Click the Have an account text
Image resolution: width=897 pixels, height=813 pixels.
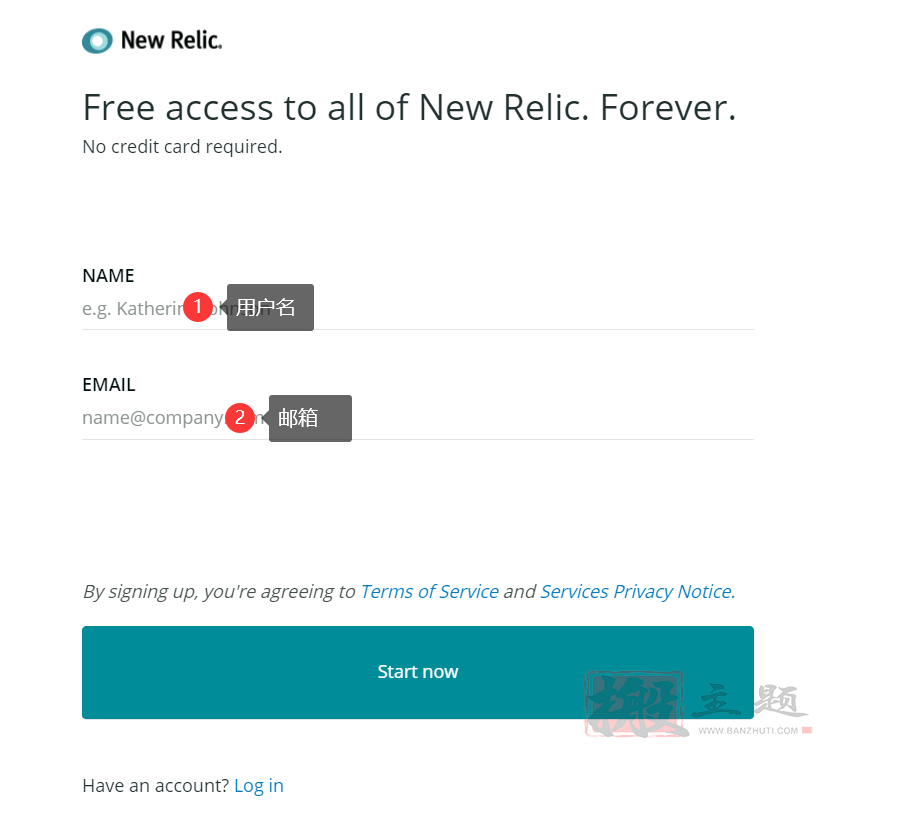pyautogui.click(x=156, y=786)
